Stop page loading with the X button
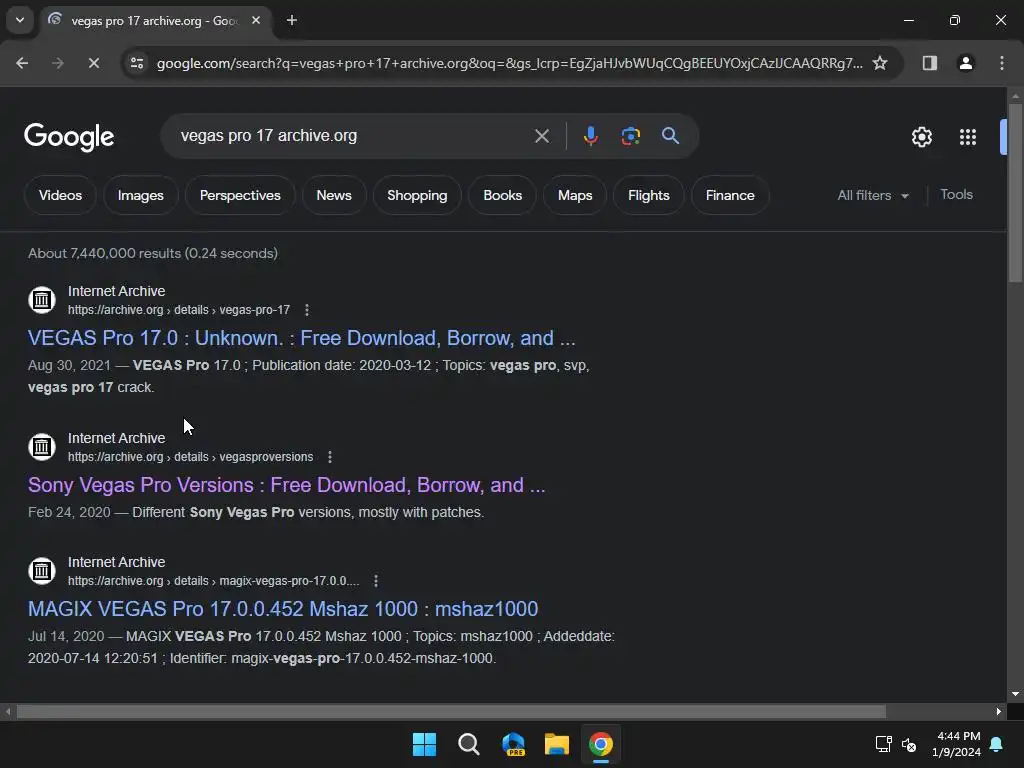This screenshot has height=768, width=1024. click(x=93, y=63)
